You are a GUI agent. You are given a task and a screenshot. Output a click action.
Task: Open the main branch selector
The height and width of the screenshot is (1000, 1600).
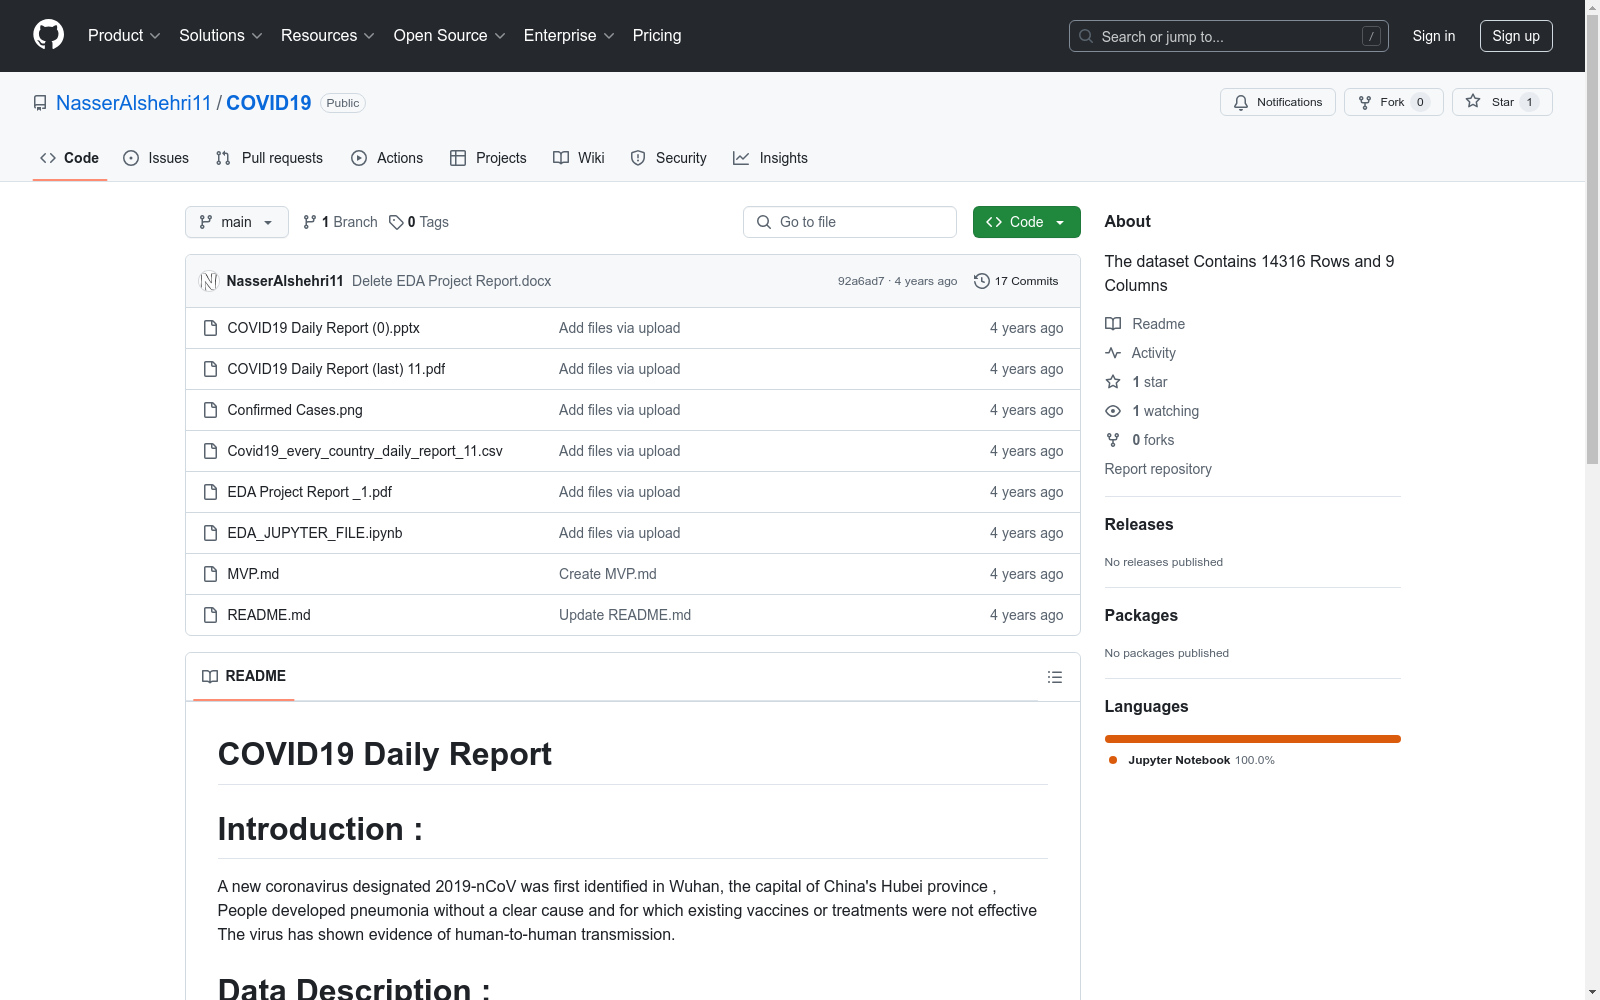pos(237,222)
